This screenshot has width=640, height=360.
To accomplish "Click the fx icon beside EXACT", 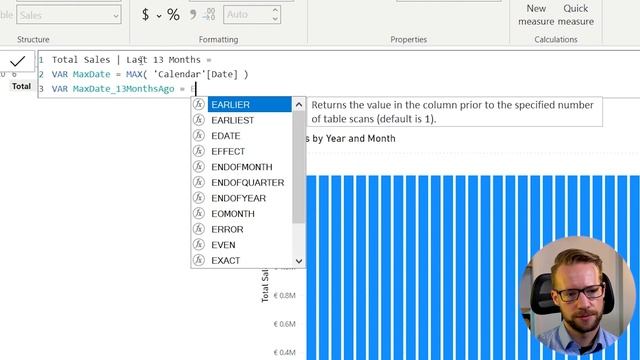I will (x=199, y=260).
